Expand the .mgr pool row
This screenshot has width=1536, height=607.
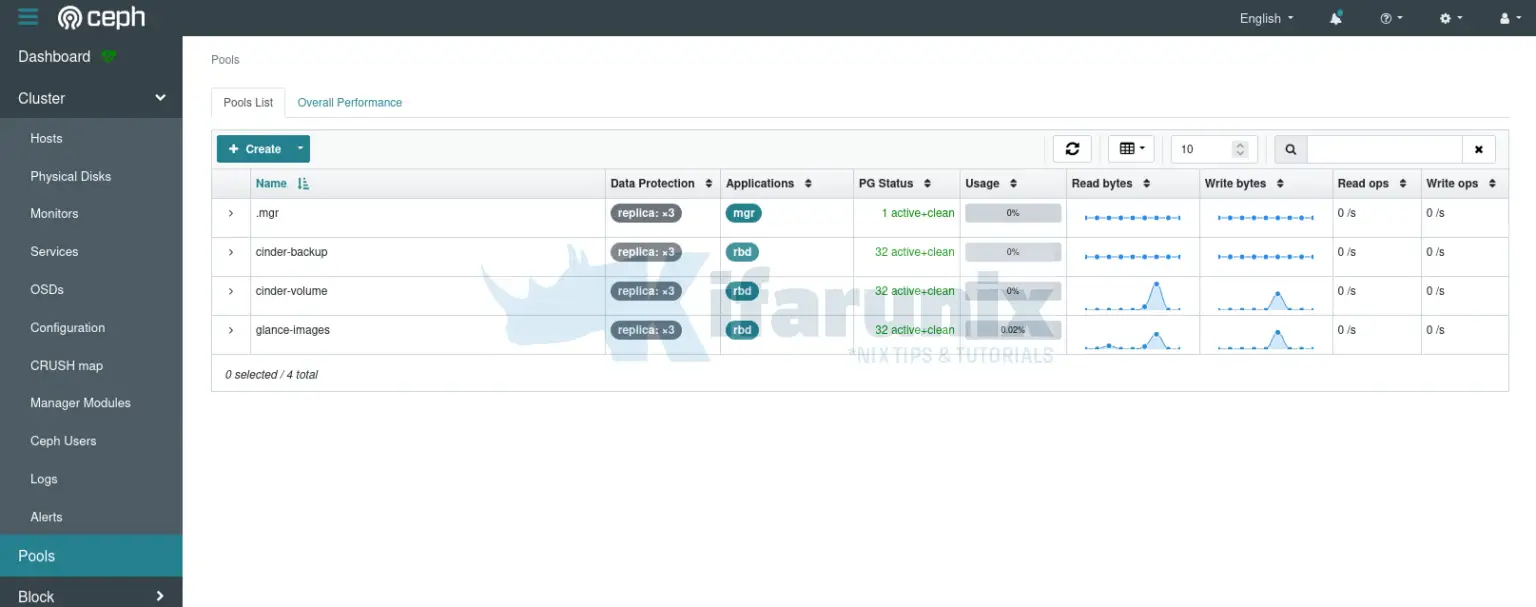tap(229, 213)
